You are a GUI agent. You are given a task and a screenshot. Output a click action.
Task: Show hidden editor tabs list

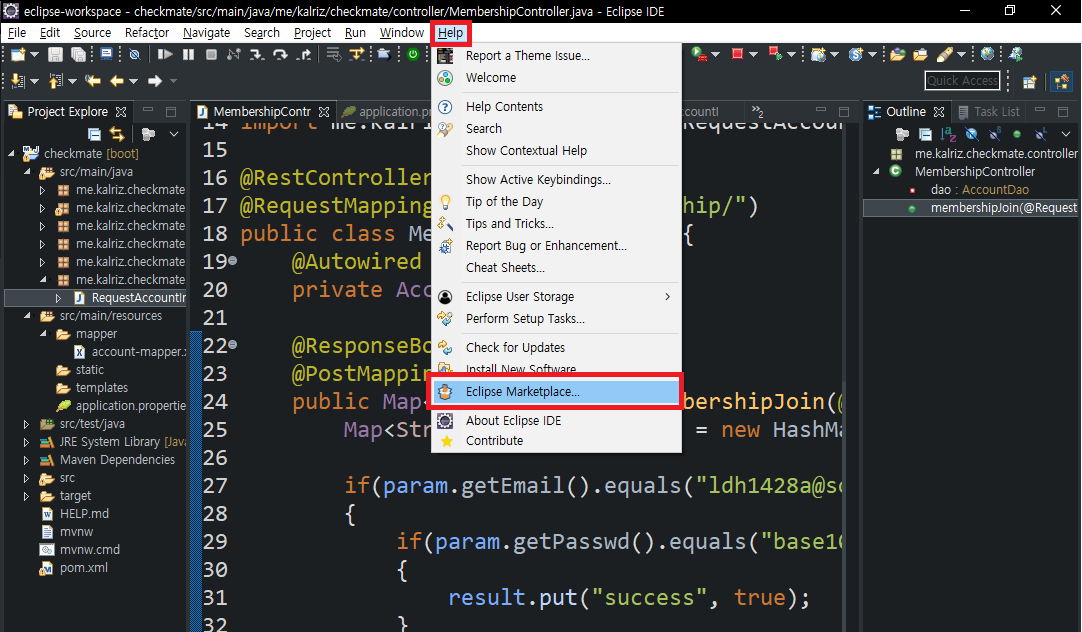[x=757, y=111]
